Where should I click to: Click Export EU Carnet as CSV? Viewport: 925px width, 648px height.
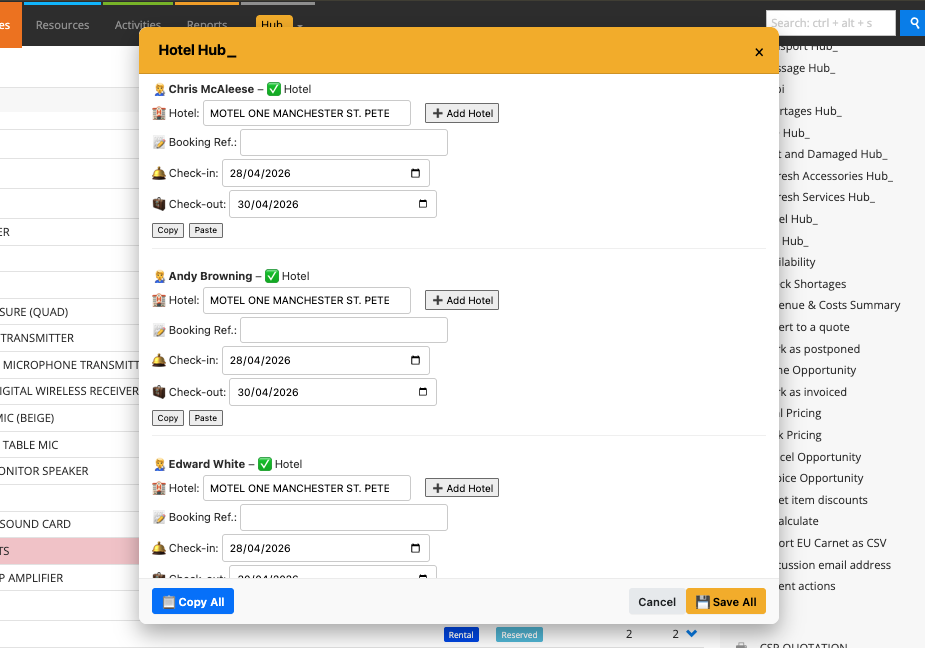(833, 543)
